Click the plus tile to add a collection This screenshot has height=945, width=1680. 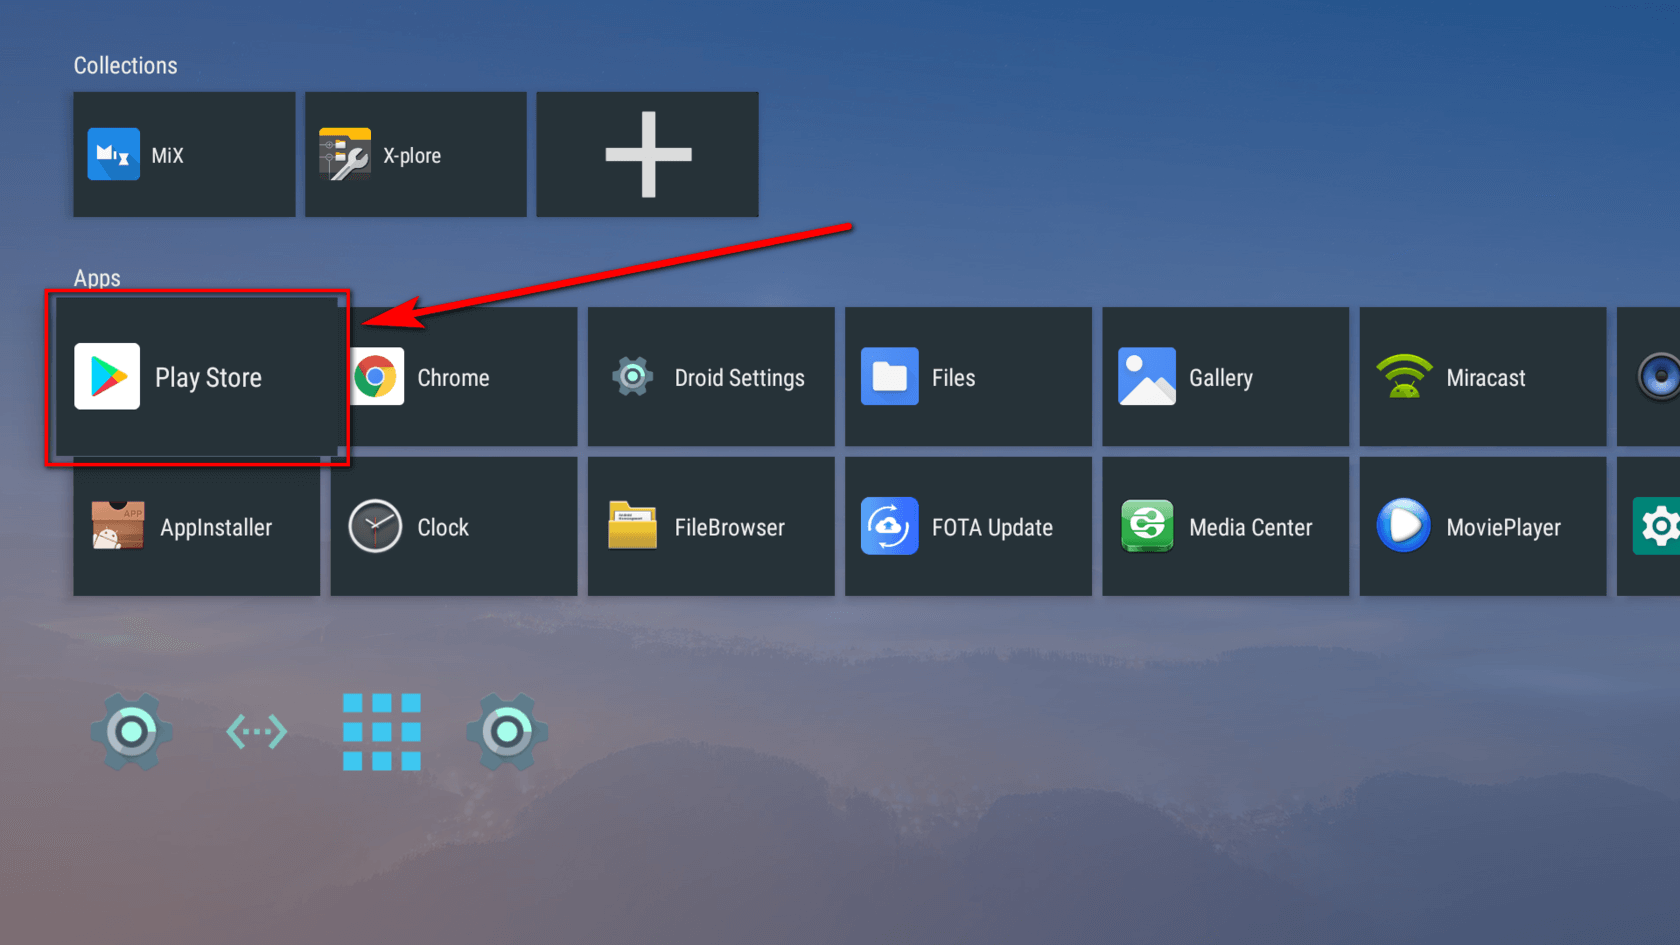(x=647, y=155)
